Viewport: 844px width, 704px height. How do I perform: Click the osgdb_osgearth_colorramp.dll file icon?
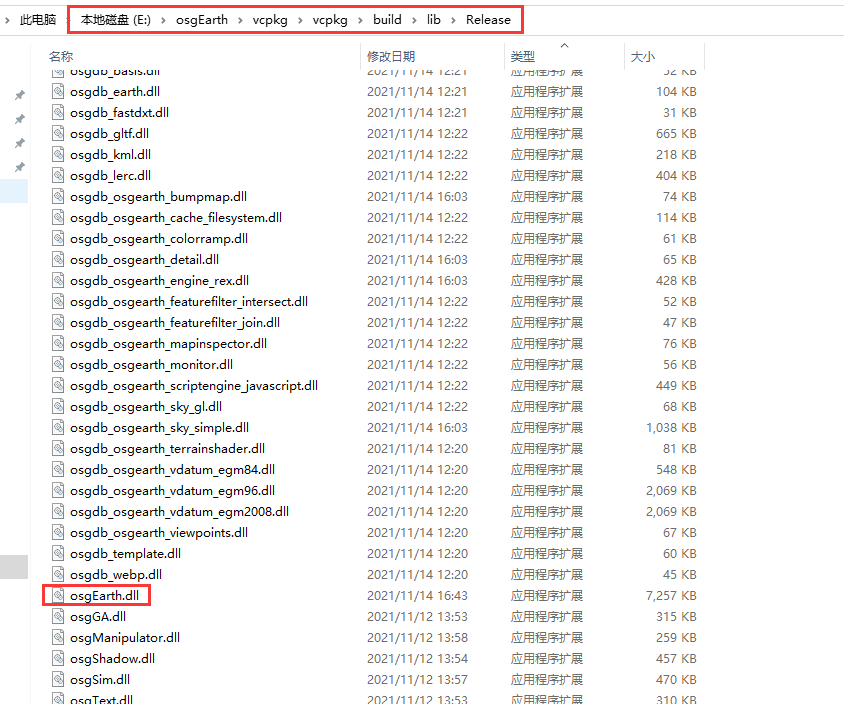coord(58,238)
